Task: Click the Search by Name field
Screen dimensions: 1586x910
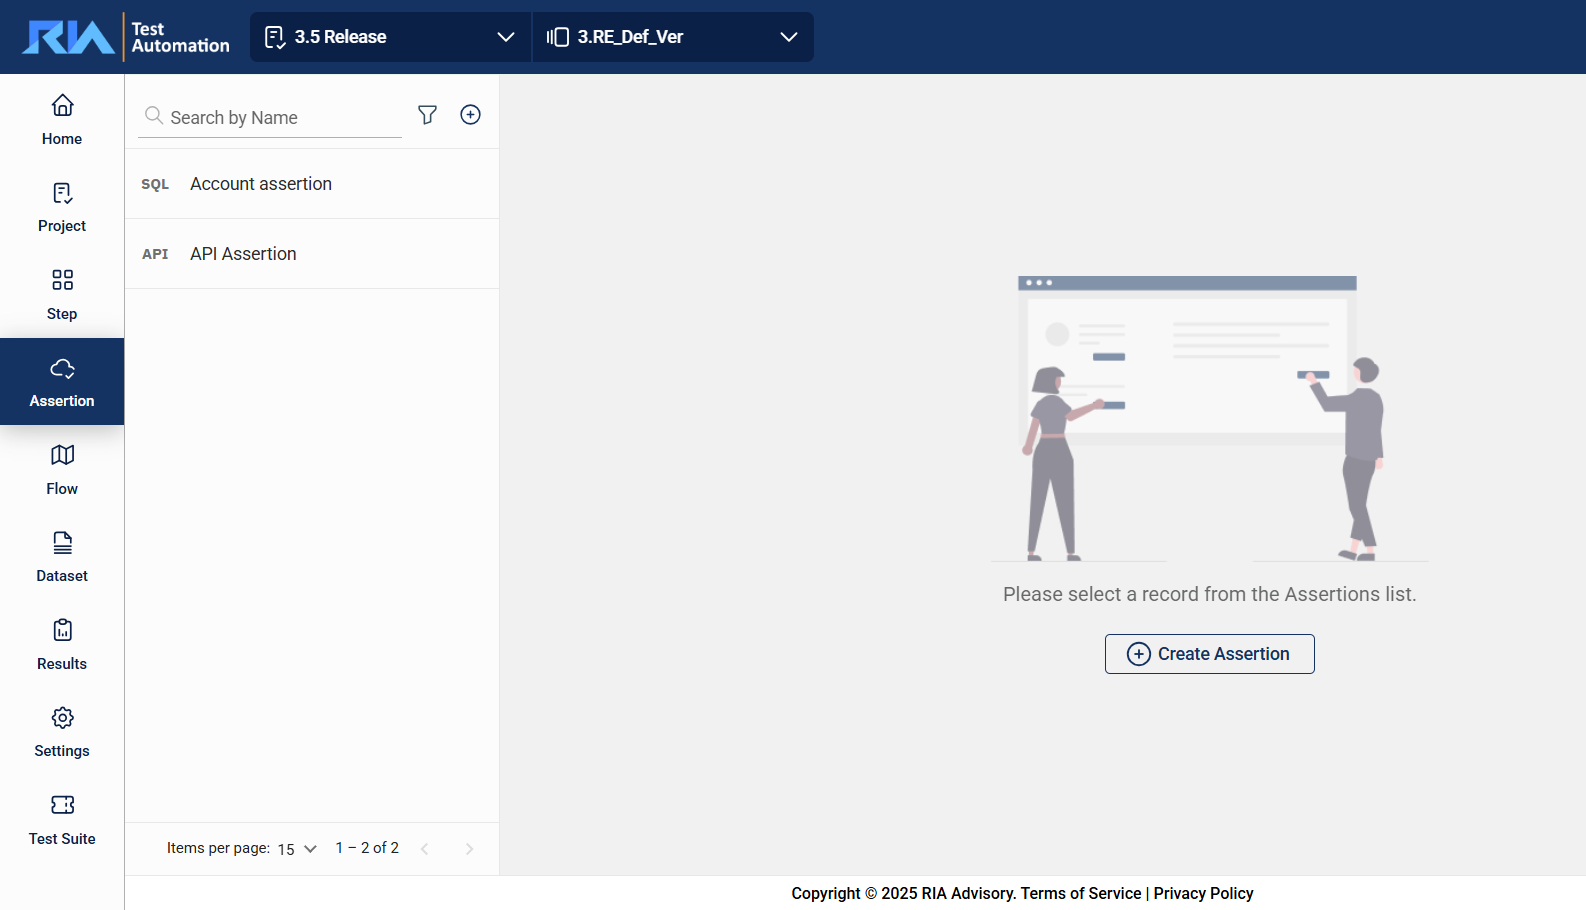Action: [280, 118]
